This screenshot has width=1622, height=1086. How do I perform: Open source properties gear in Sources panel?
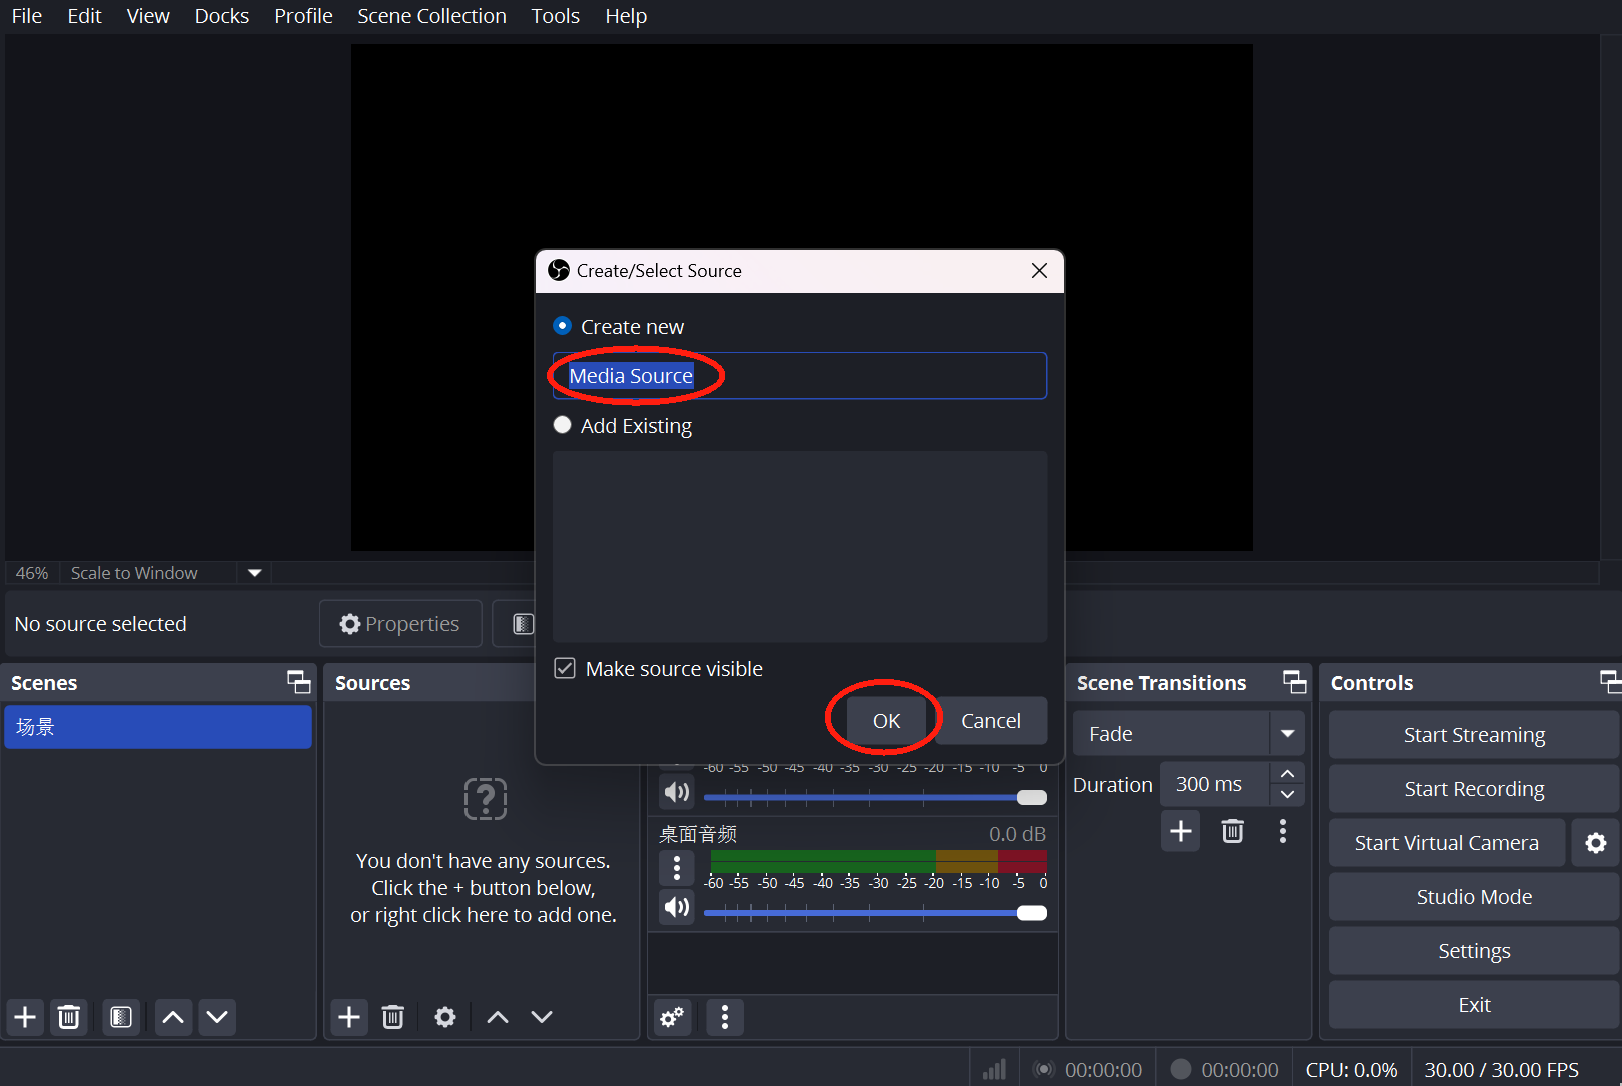tap(444, 1017)
